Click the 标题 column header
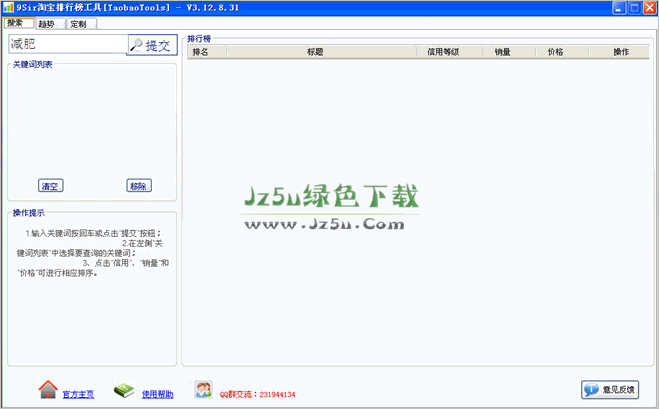 322,52
